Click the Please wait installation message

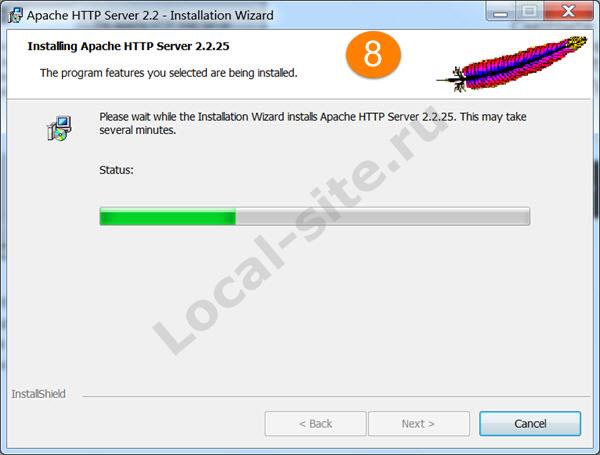point(313,123)
